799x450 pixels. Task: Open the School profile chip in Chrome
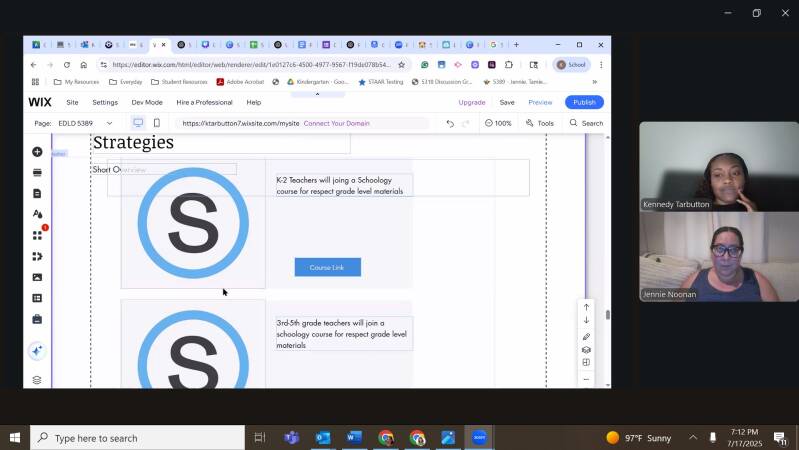(x=572, y=65)
